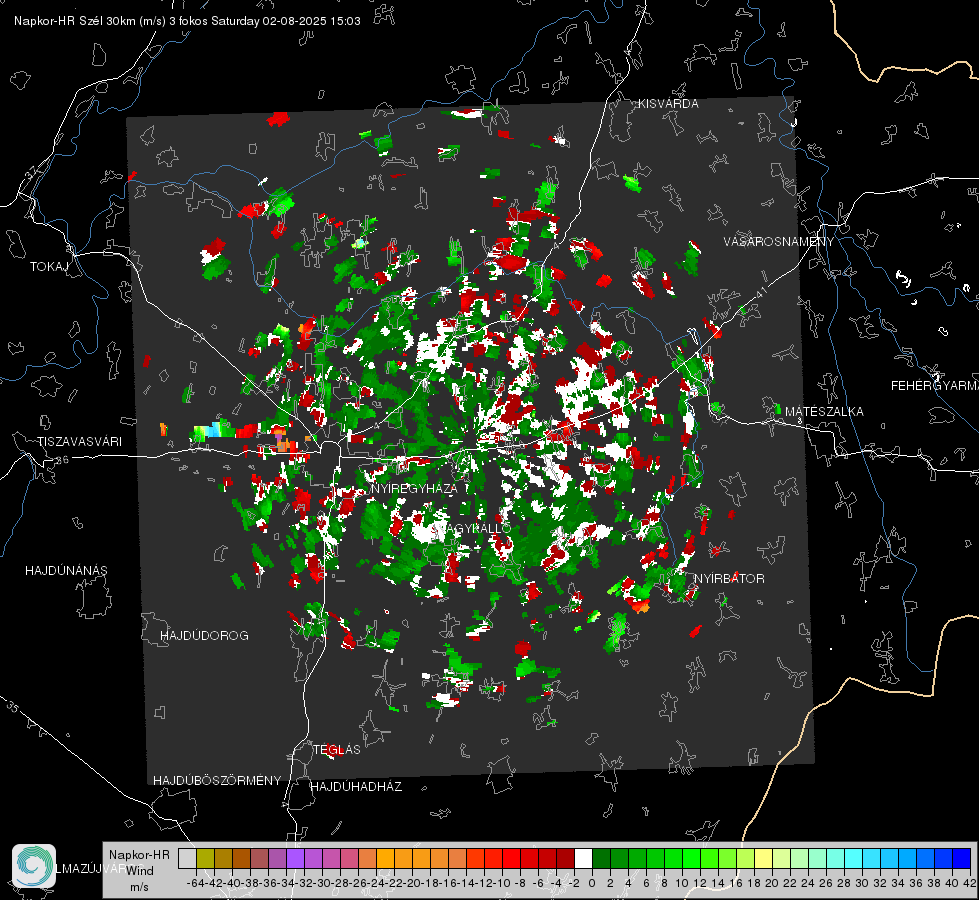Screen dimensions: 979x900
Task: Select the HAJDÚDOROG town label
Action: (x=204, y=635)
